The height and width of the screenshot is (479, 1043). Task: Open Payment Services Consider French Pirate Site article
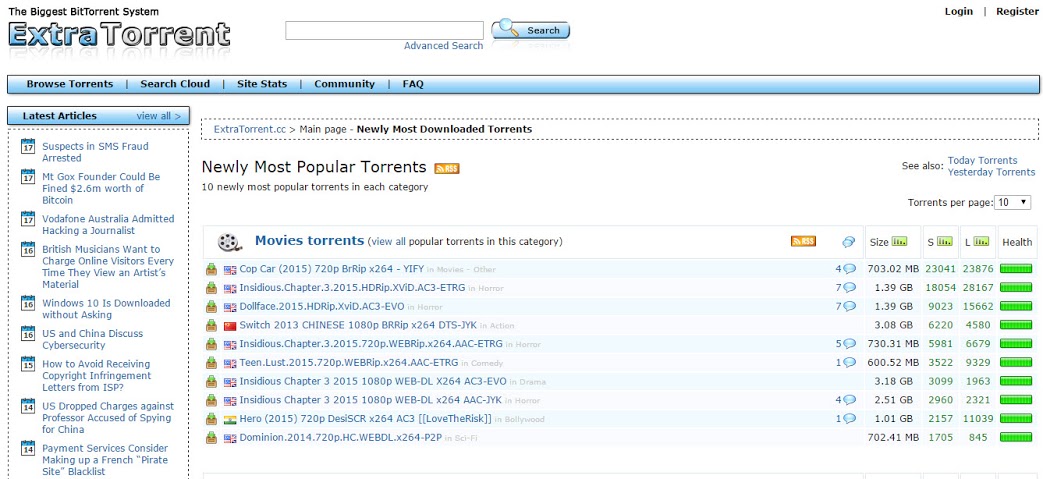click(105, 460)
